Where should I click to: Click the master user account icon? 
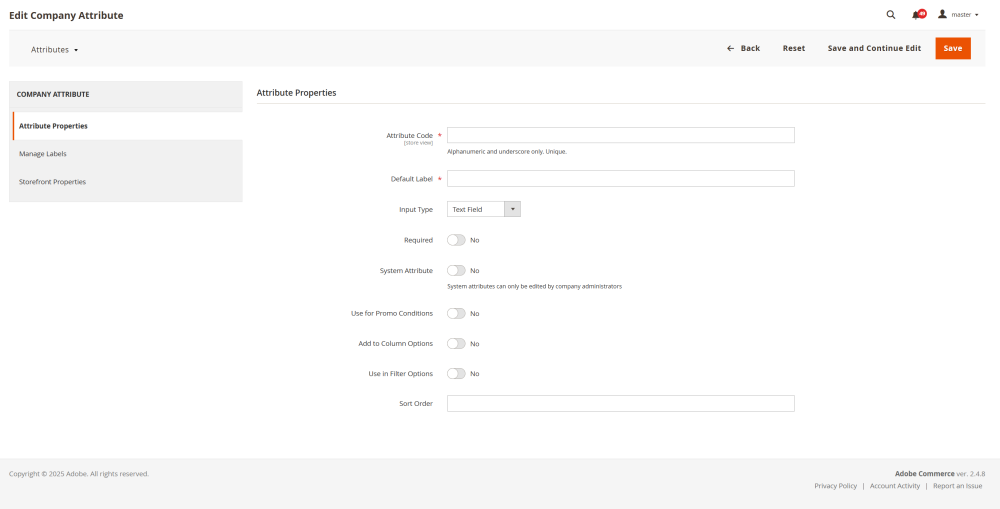click(942, 14)
